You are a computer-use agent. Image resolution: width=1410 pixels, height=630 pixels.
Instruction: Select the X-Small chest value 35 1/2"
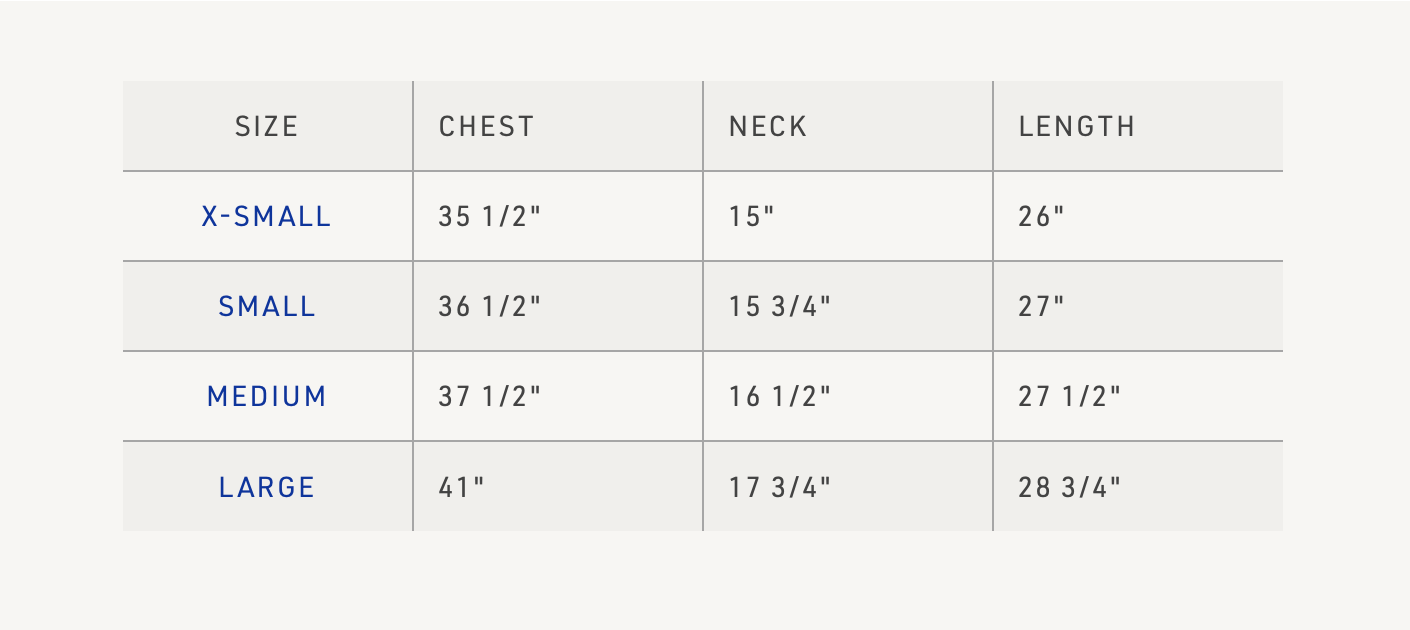[489, 217]
